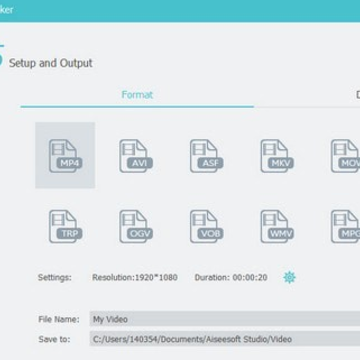Click the Save to: label
This screenshot has width=360, height=360.
pyautogui.click(x=54, y=339)
